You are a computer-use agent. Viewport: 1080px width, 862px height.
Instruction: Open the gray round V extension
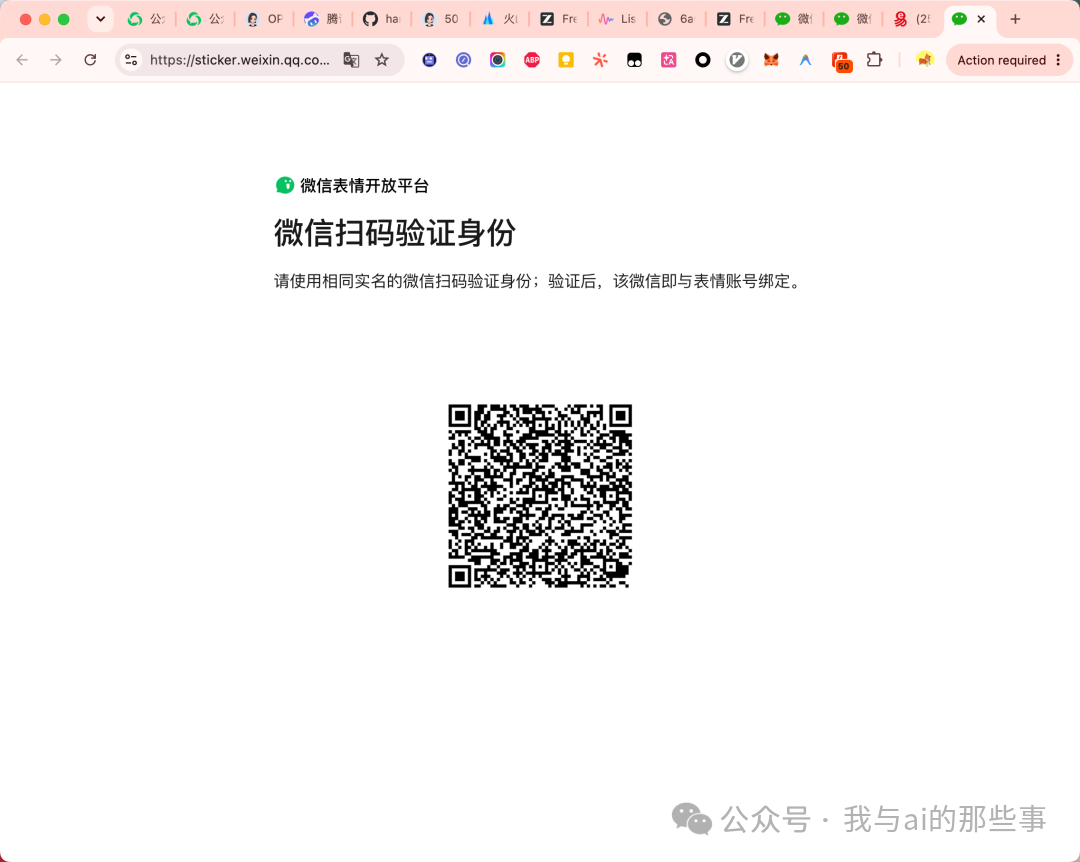[x=737, y=60]
